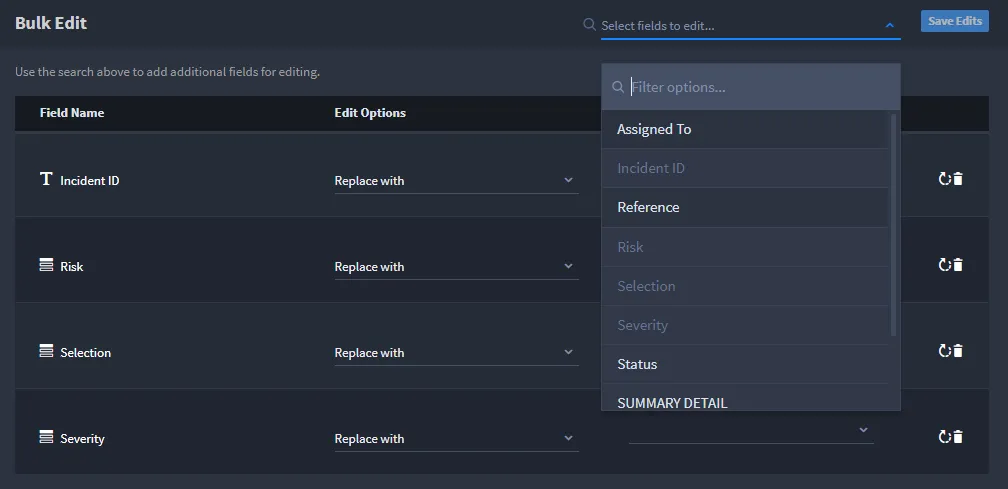Click the list-type icon beside Severity
This screenshot has width=1008, height=489.
[x=46, y=437]
